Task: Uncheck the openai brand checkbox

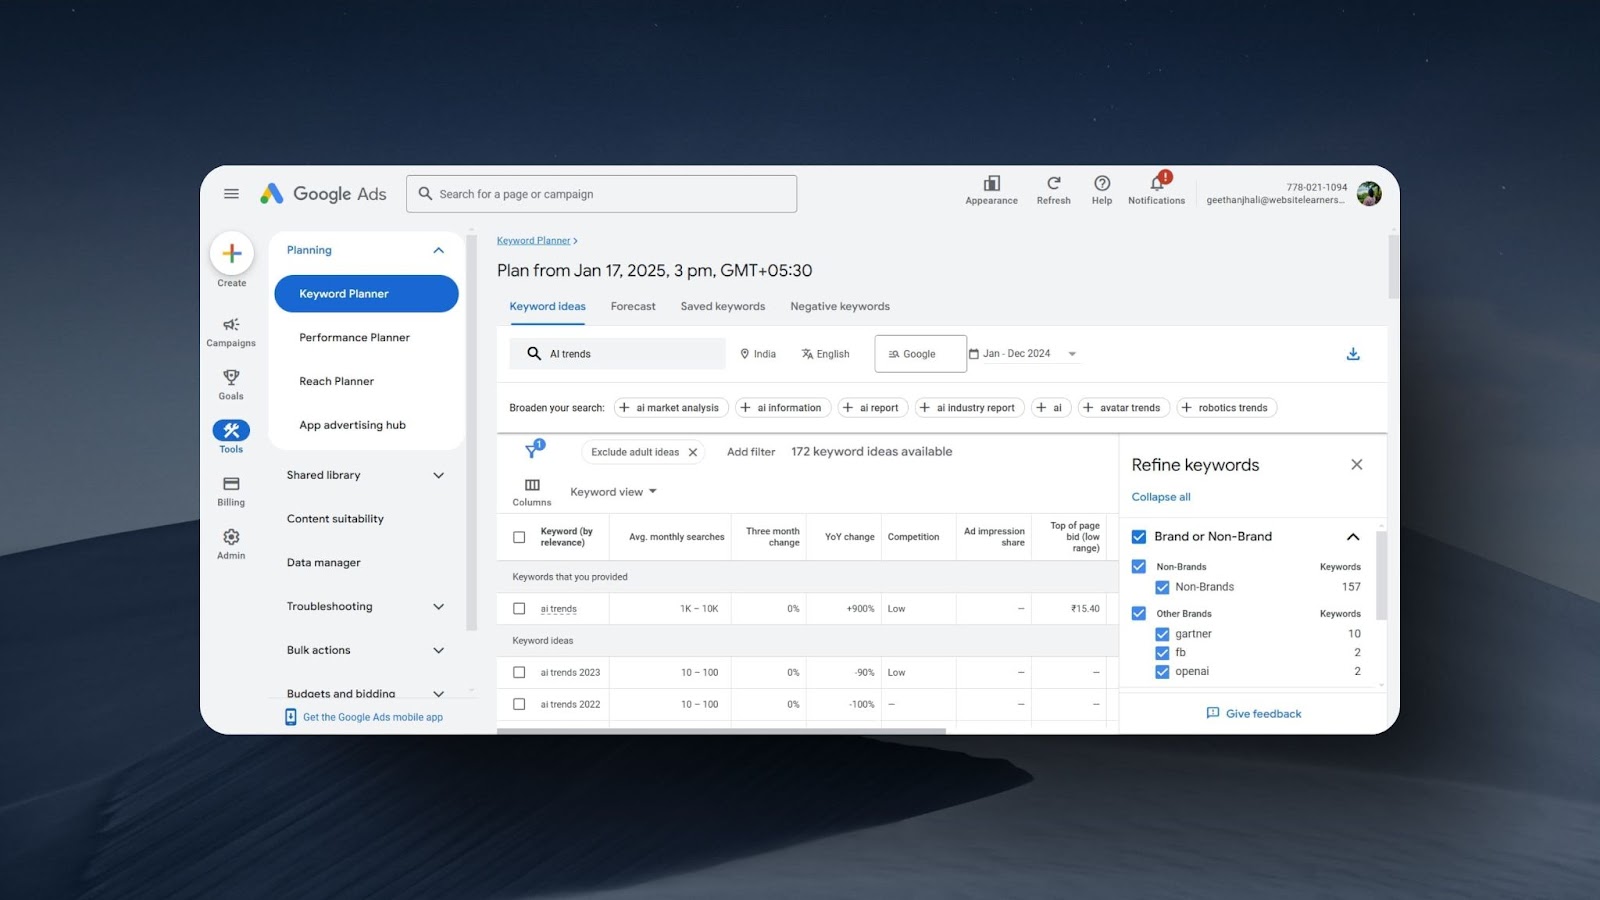Action: pyautogui.click(x=1162, y=672)
